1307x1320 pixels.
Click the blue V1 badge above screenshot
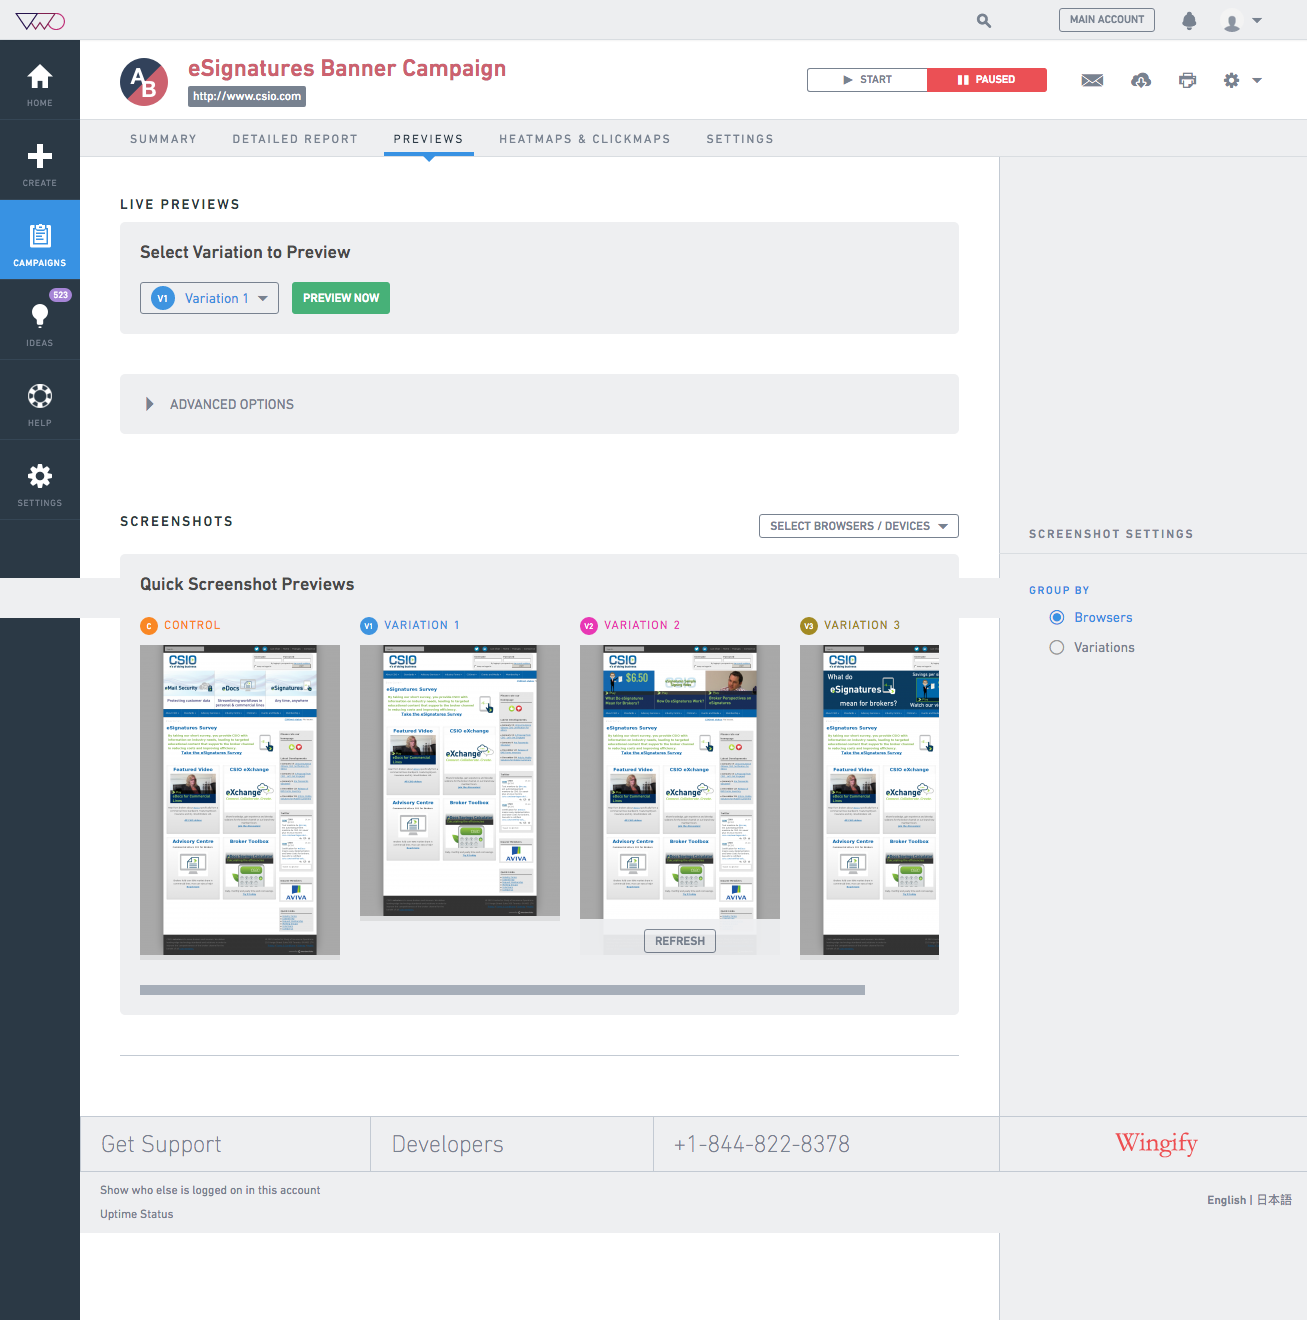point(369,626)
